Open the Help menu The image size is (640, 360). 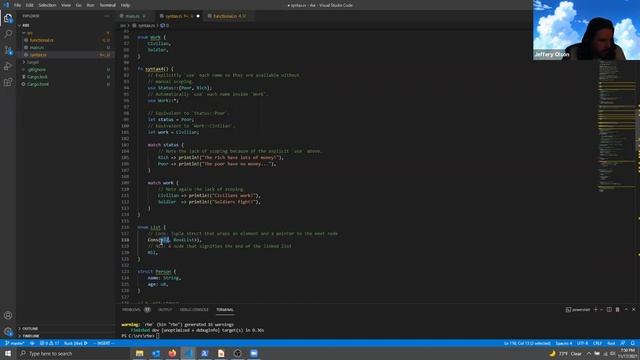[x=125, y=5]
